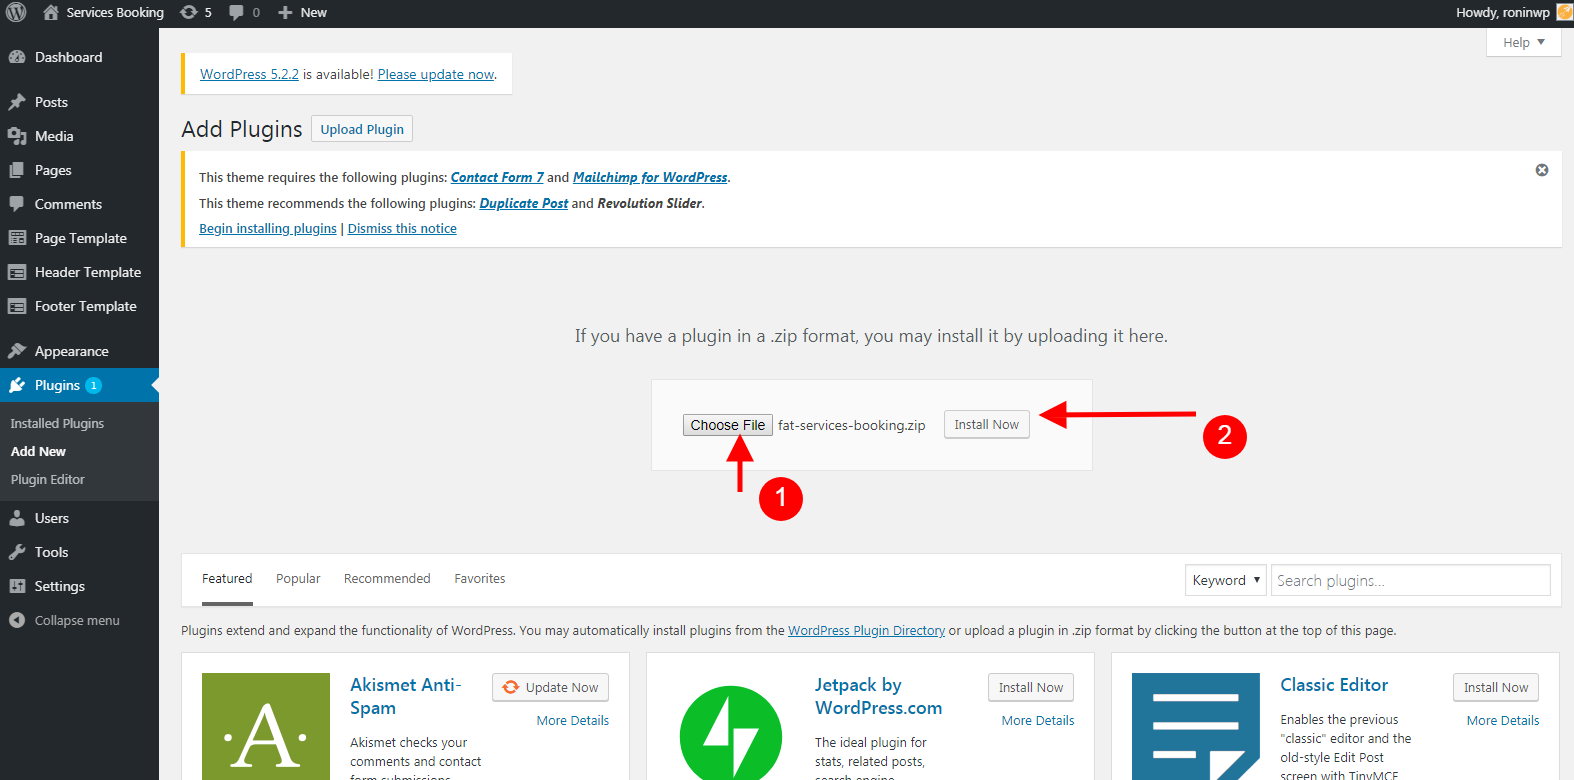Click the Search plugins input field
Image resolution: width=1574 pixels, height=780 pixels.
click(1410, 580)
